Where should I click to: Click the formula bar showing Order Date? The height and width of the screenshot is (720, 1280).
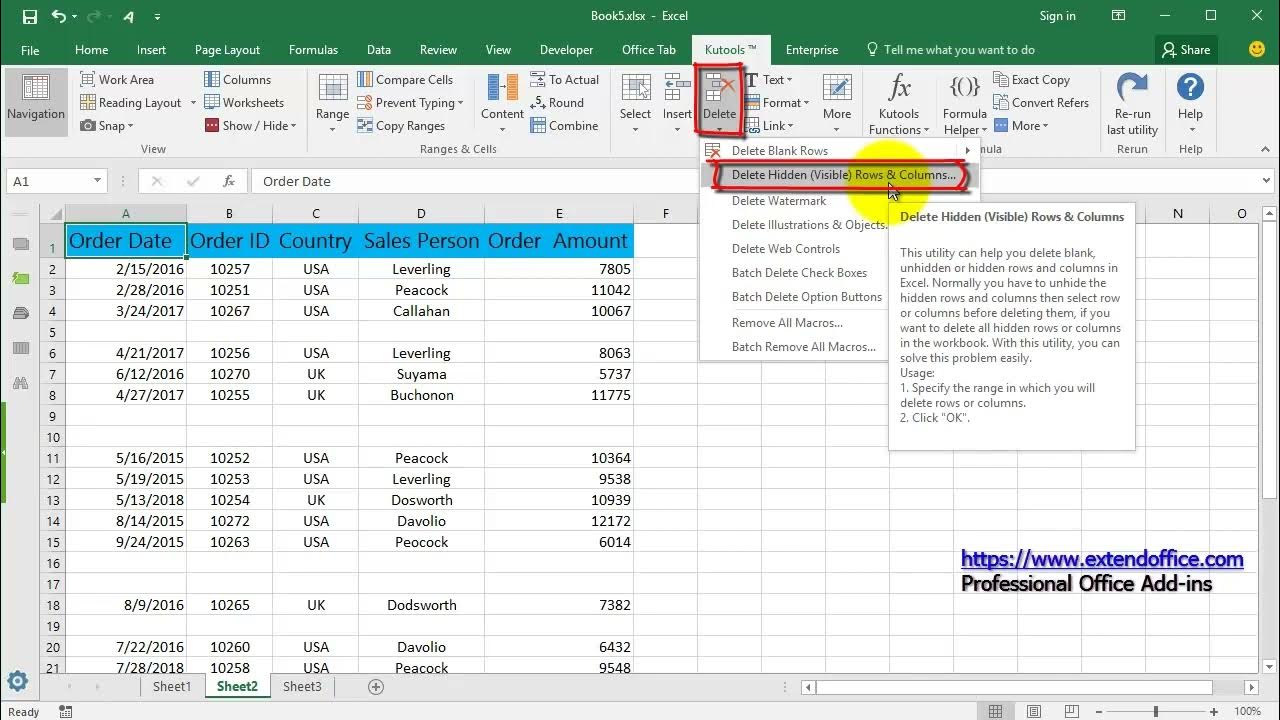pos(755,181)
